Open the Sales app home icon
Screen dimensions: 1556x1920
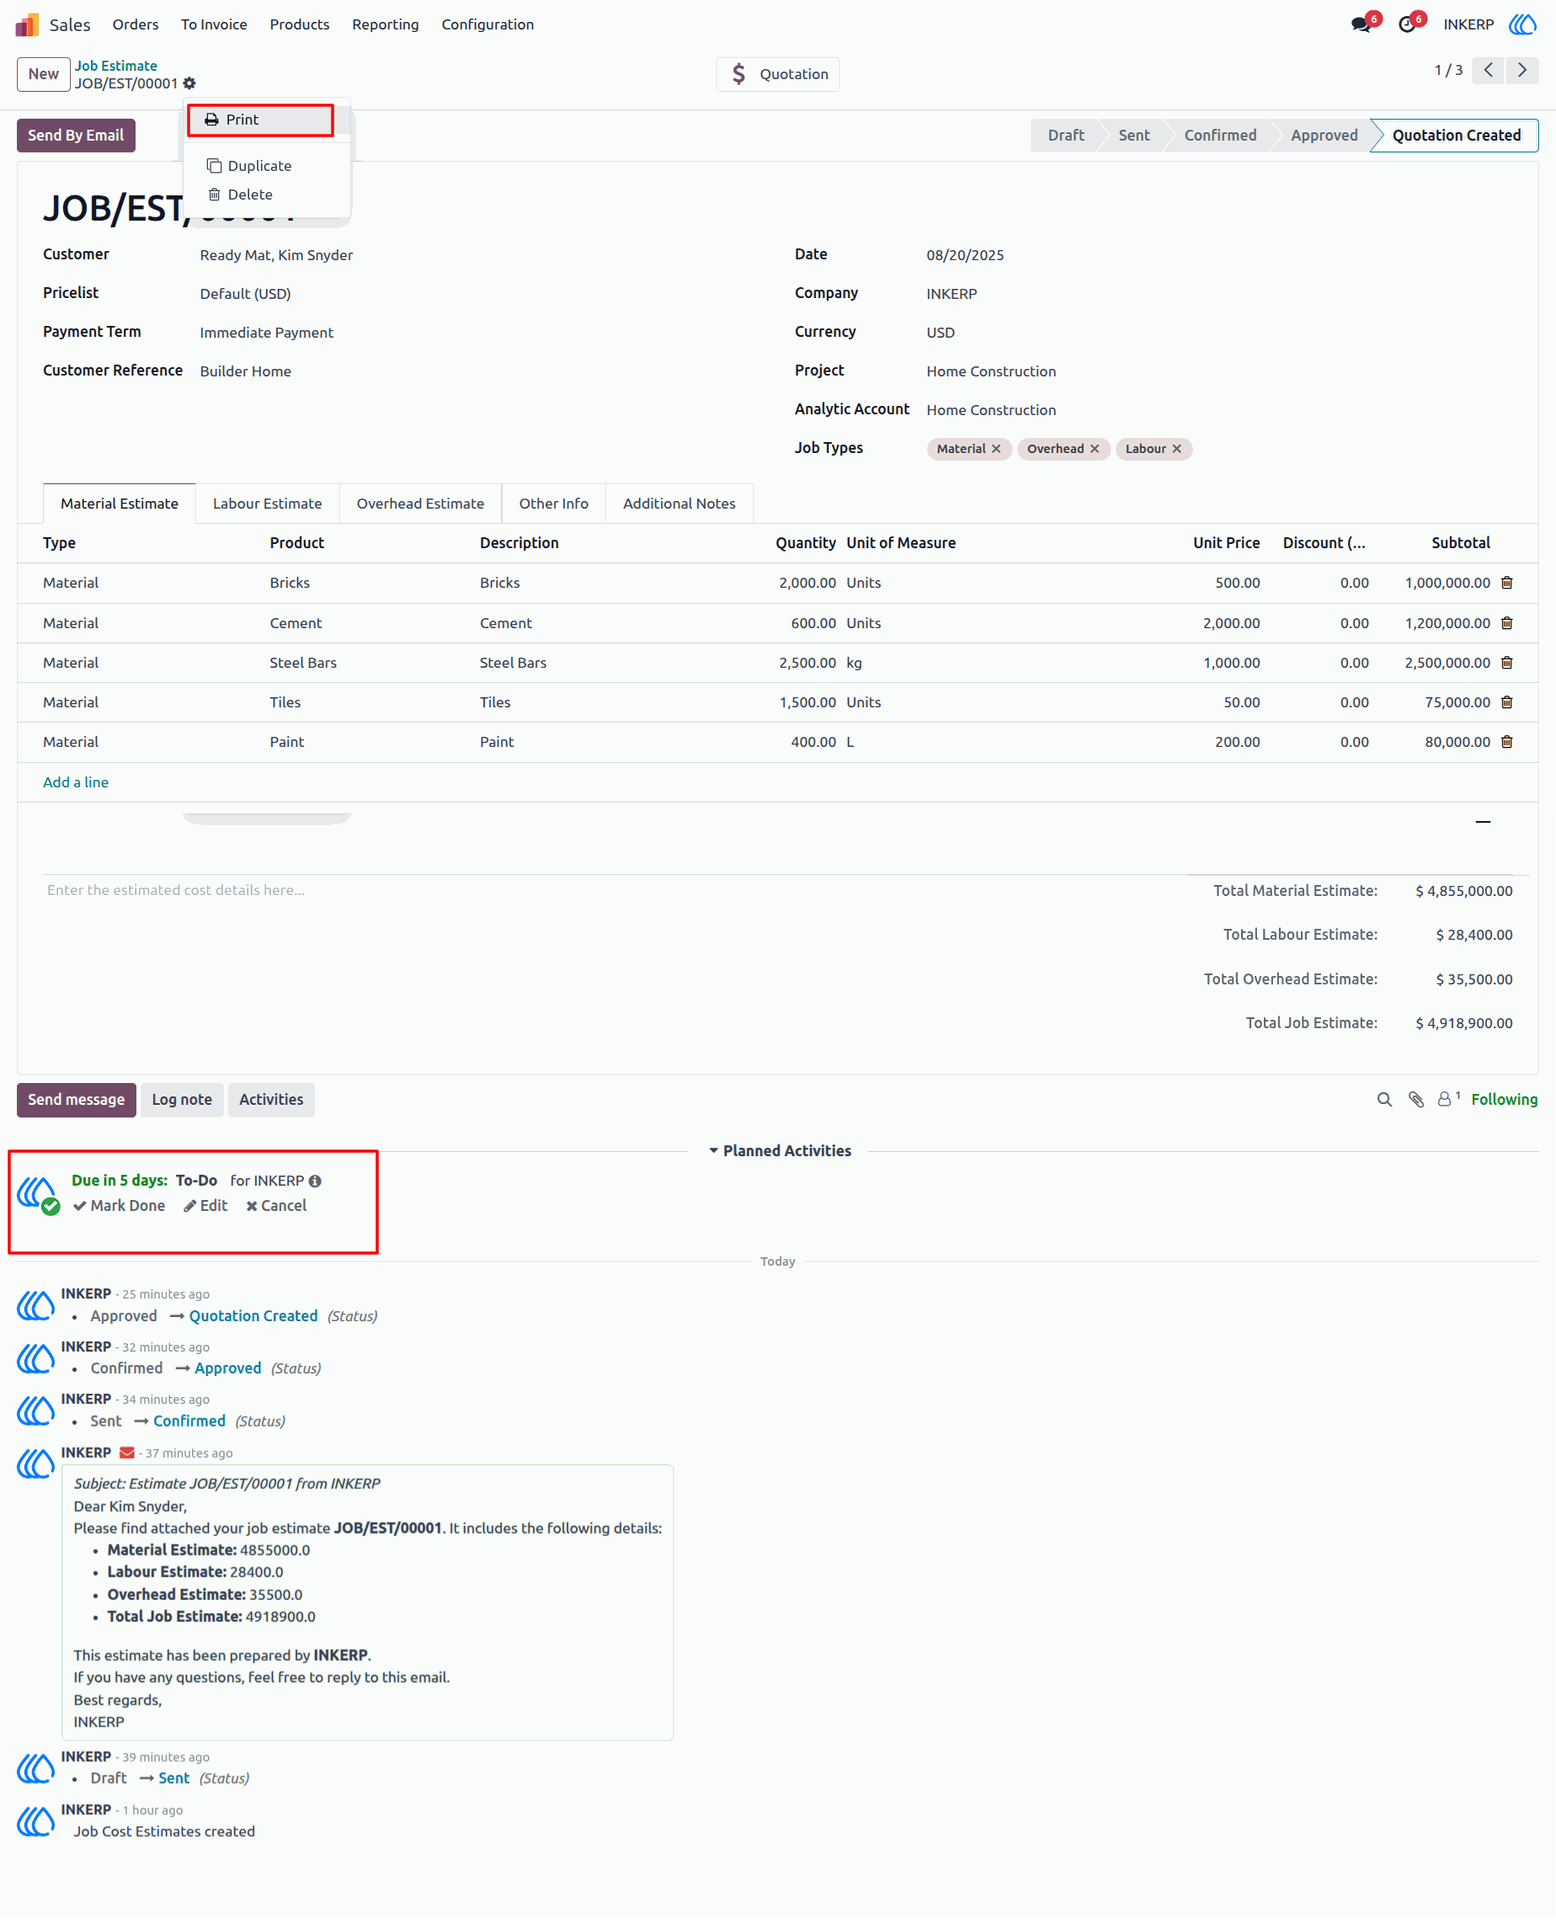27,24
